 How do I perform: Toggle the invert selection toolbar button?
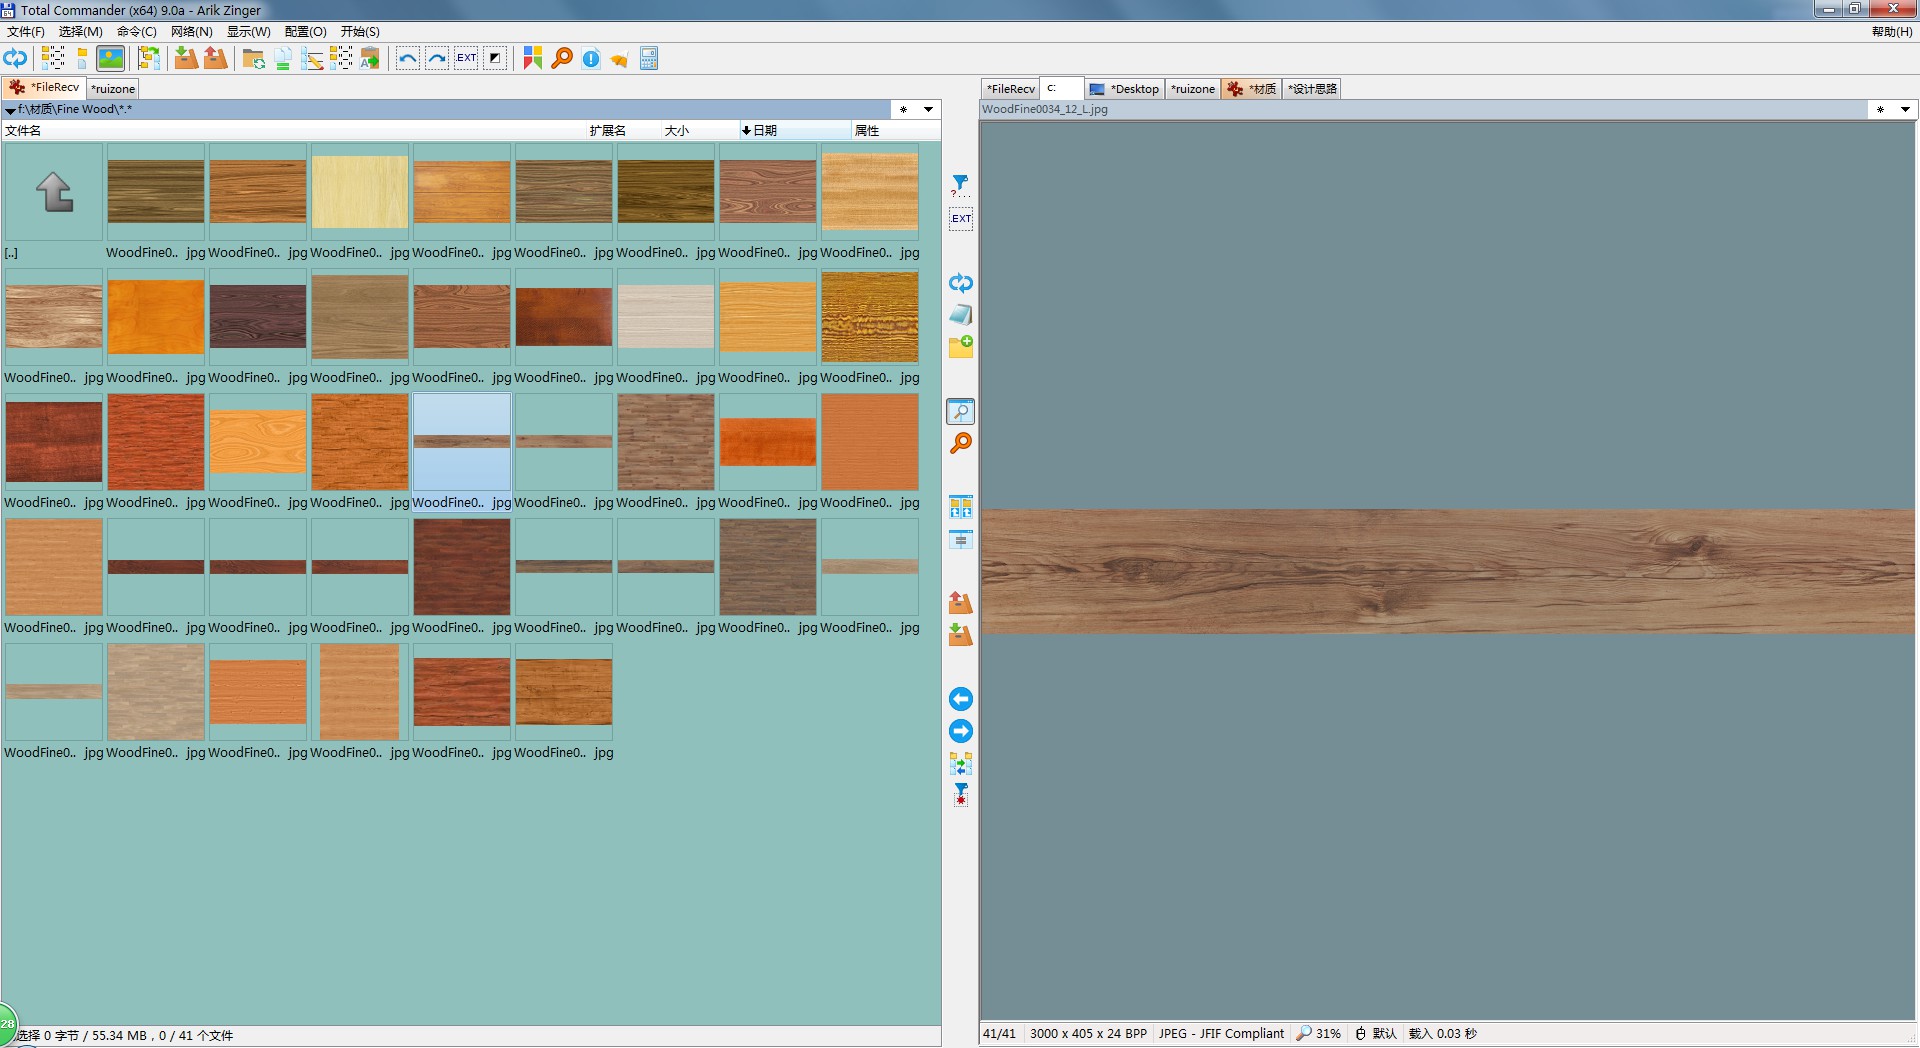point(495,59)
